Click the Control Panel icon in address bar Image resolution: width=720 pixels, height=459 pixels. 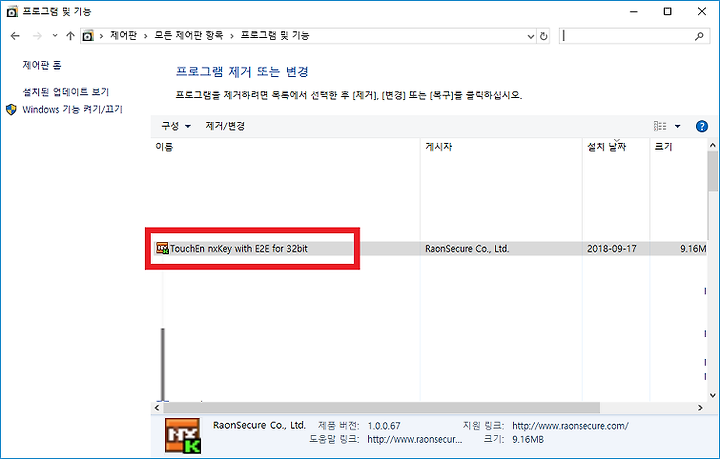[88, 36]
